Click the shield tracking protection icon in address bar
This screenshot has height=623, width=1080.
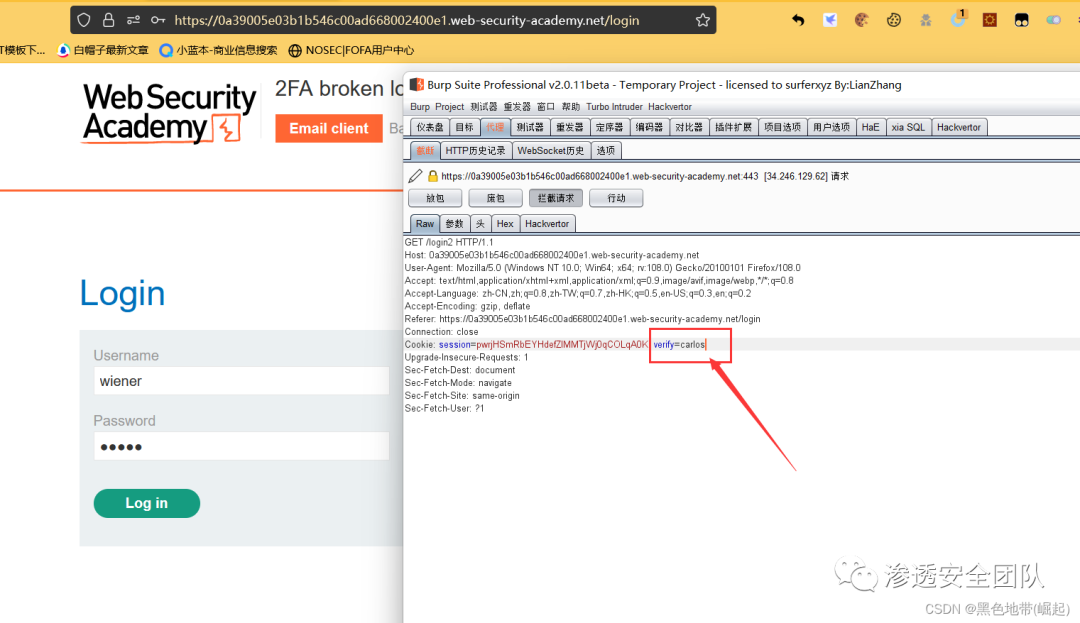(83, 20)
